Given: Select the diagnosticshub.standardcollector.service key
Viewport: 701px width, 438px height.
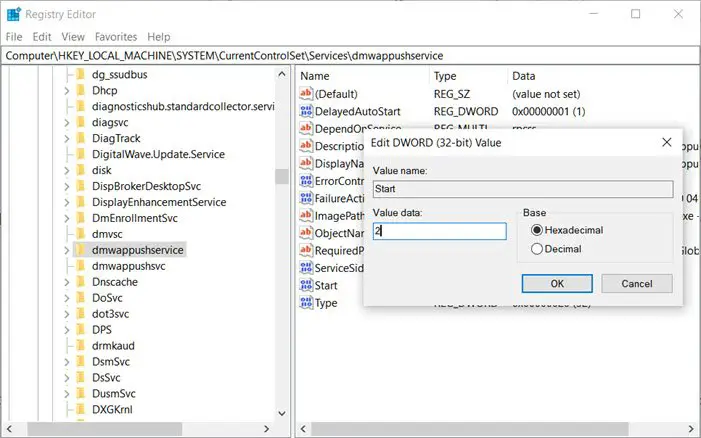Looking at the screenshot, I should pyautogui.click(x=183, y=106).
